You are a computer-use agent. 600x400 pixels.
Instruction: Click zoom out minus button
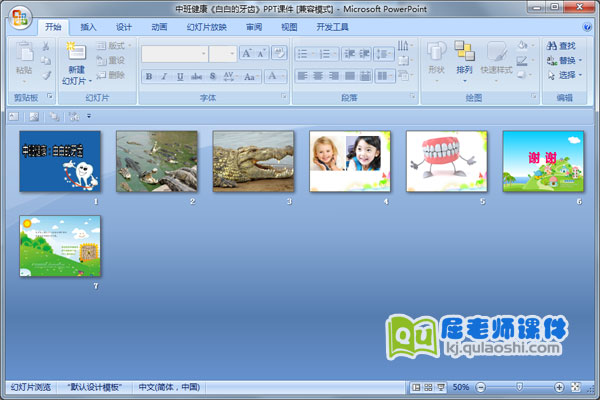(481, 387)
